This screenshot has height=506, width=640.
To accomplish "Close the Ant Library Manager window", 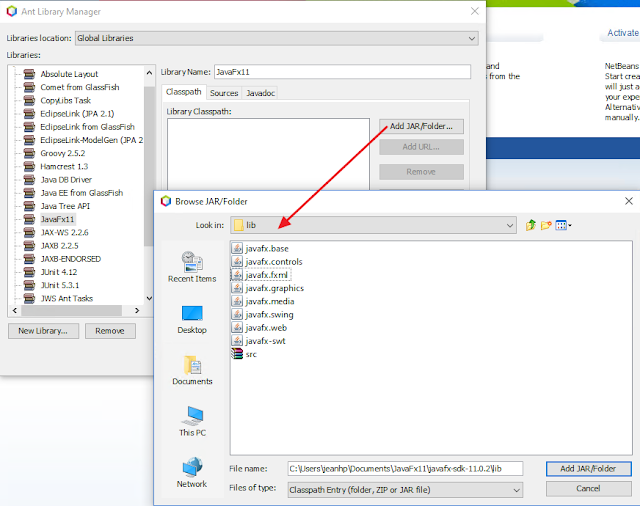I will tap(474, 11).
